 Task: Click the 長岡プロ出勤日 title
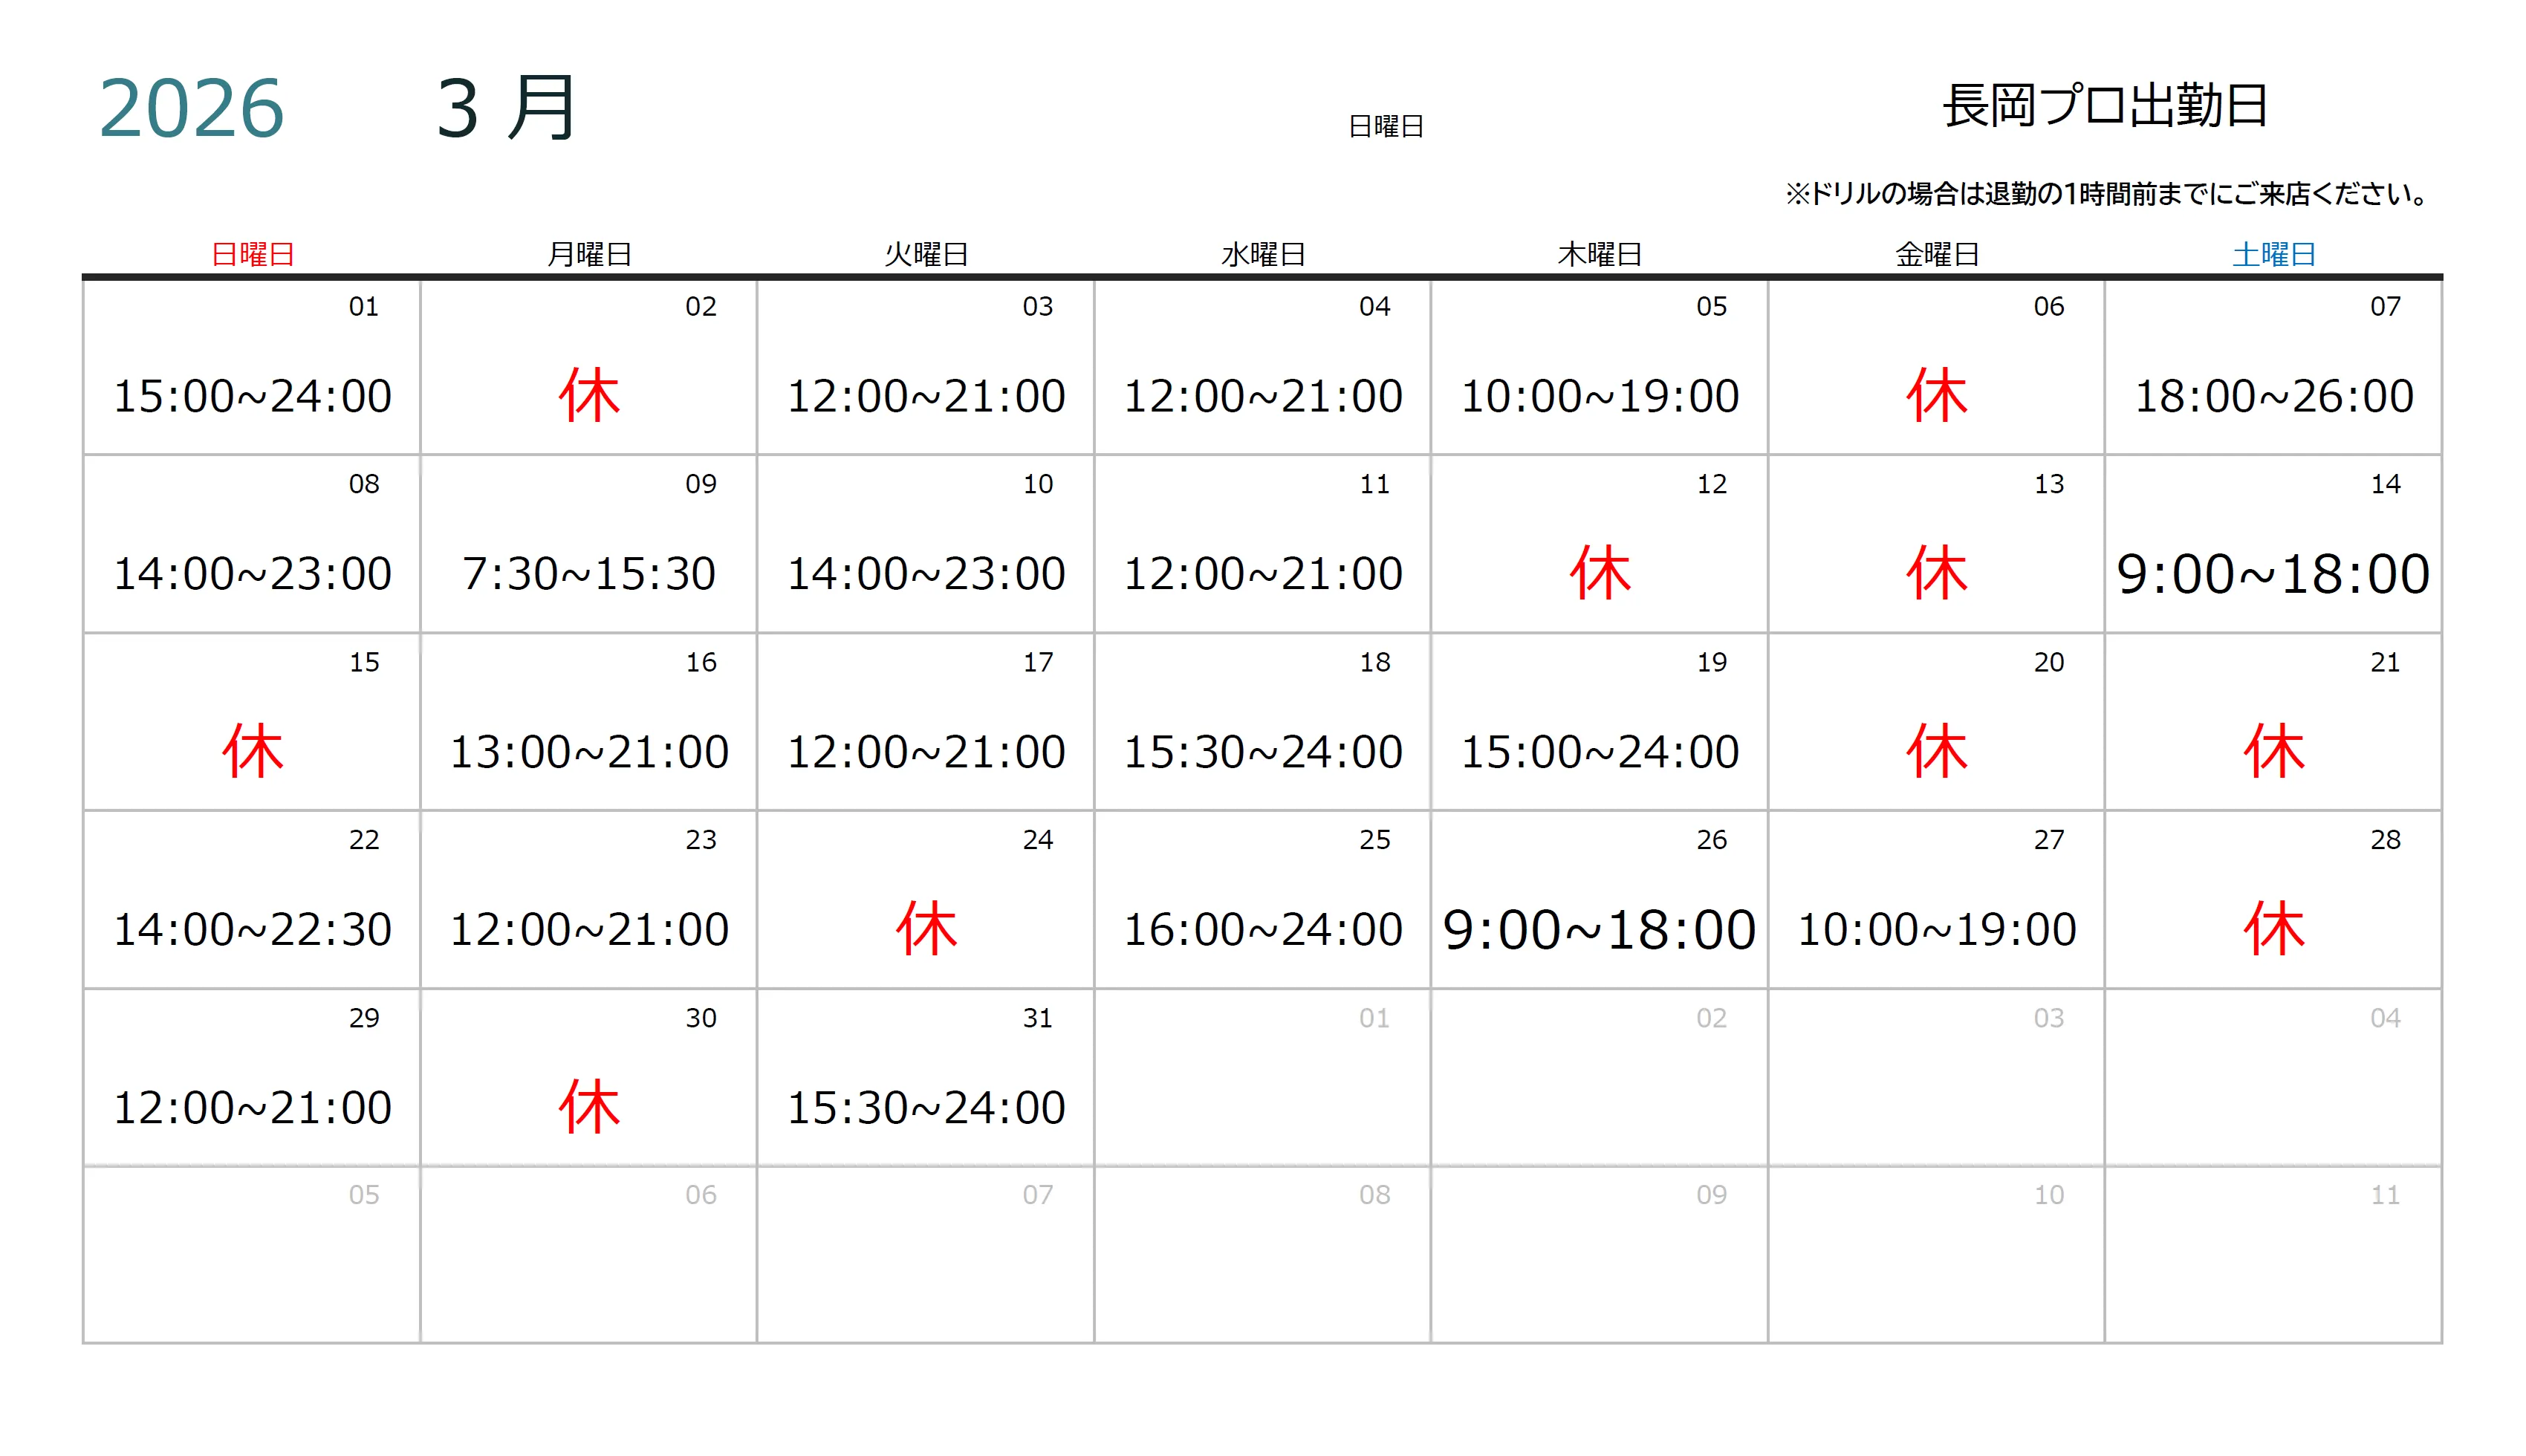(x=2104, y=106)
